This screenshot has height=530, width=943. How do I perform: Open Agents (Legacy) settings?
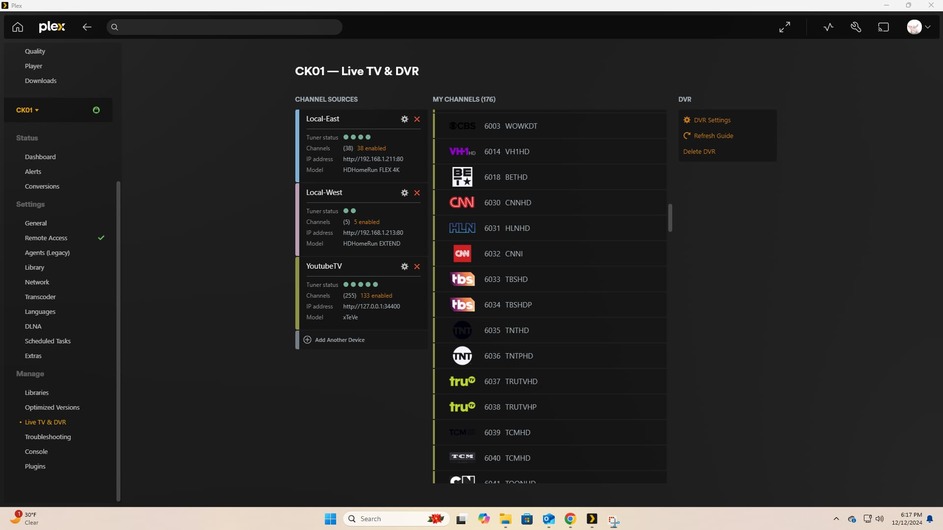47,253
